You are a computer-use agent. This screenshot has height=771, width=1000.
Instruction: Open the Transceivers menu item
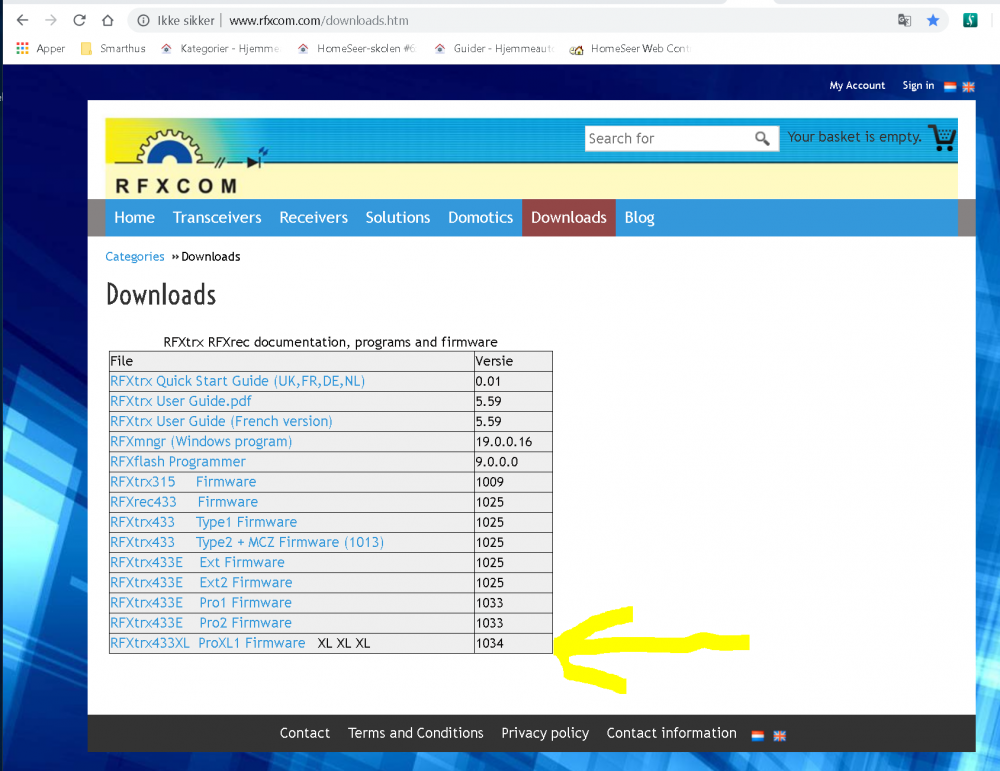coord(217,218)
